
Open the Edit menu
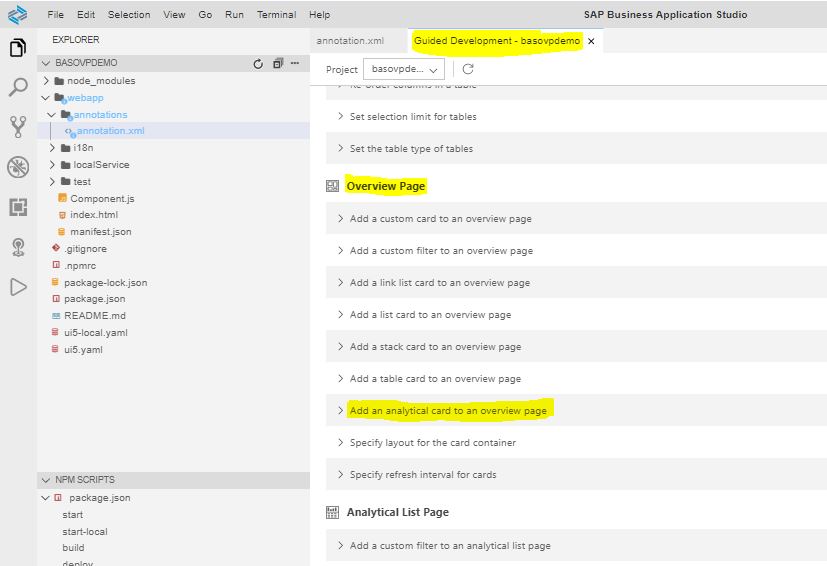coord(86,15)
